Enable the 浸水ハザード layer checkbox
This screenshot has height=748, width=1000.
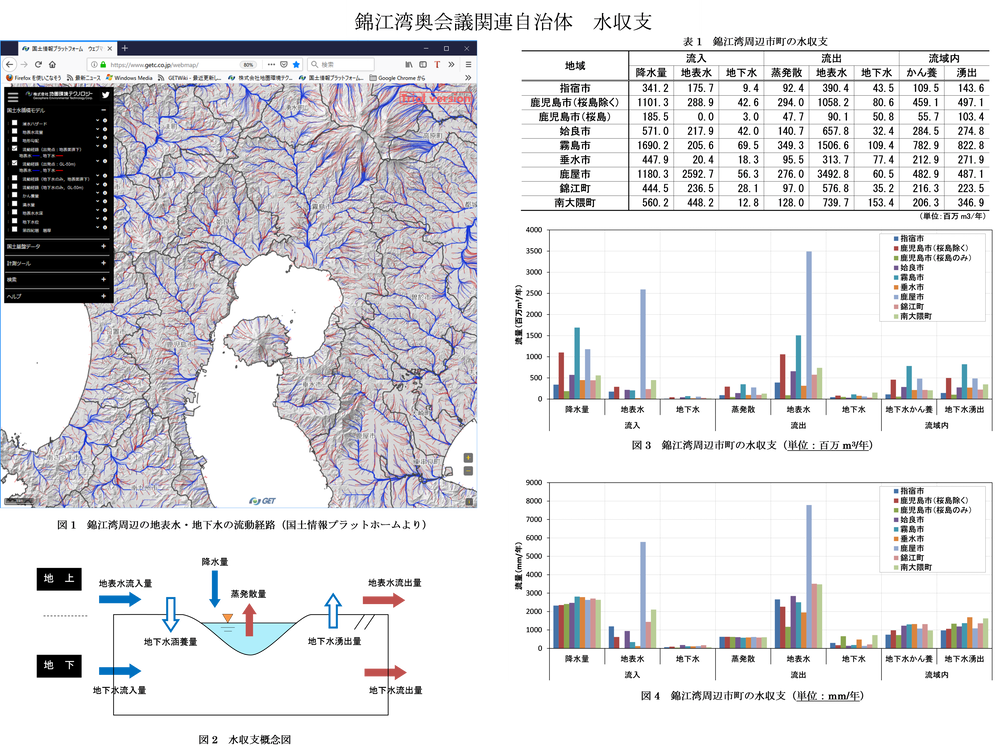[x=15, y=123]
